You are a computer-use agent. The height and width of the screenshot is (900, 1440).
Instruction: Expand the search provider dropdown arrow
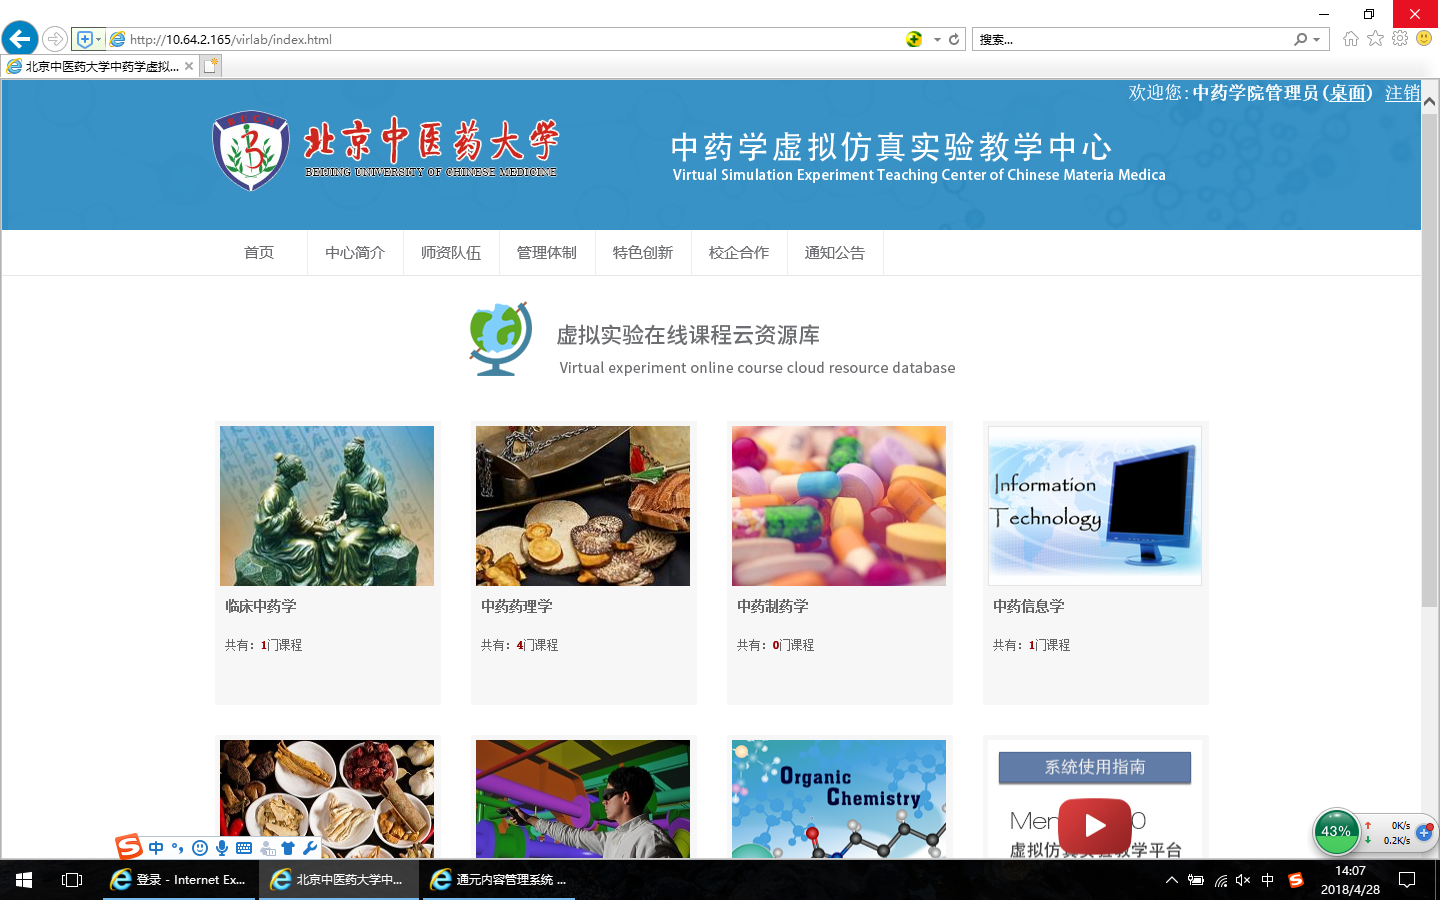coord(1316,40)
